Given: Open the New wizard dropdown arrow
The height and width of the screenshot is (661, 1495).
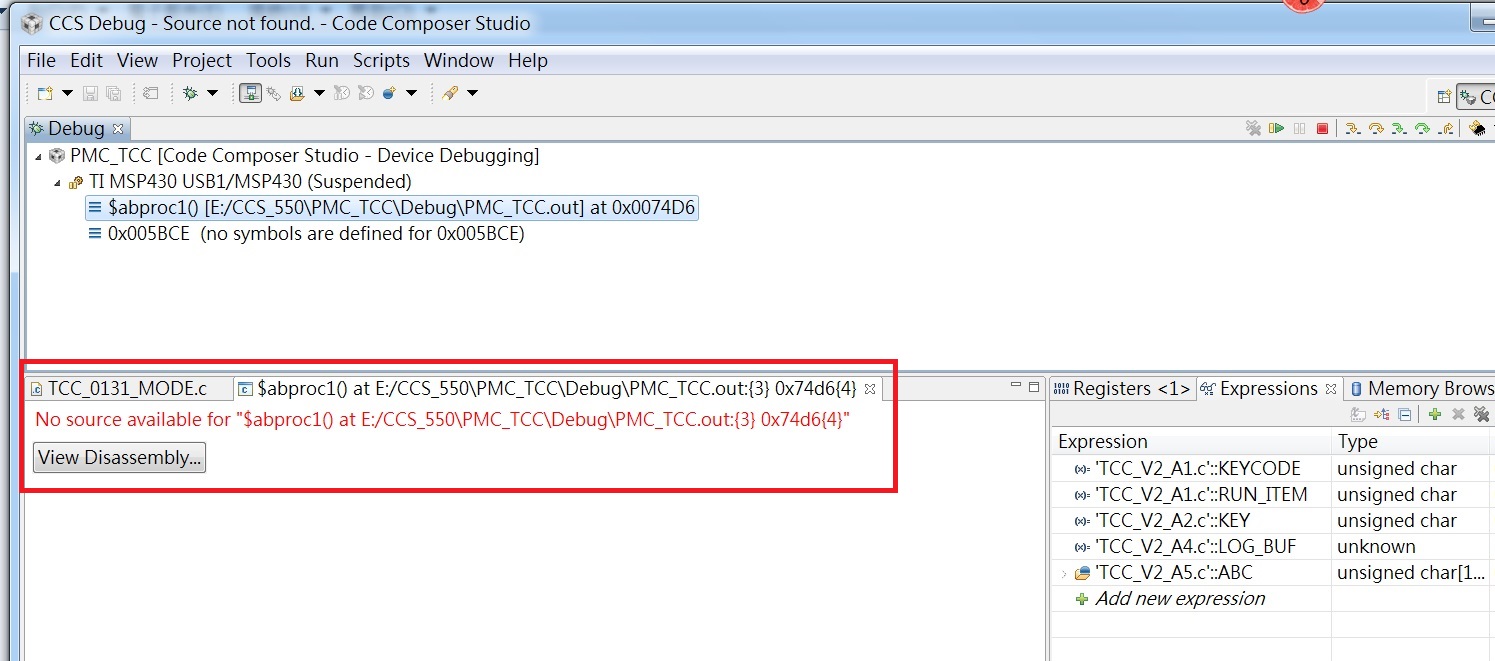Looking at the screenshot, I should point(67,93).
